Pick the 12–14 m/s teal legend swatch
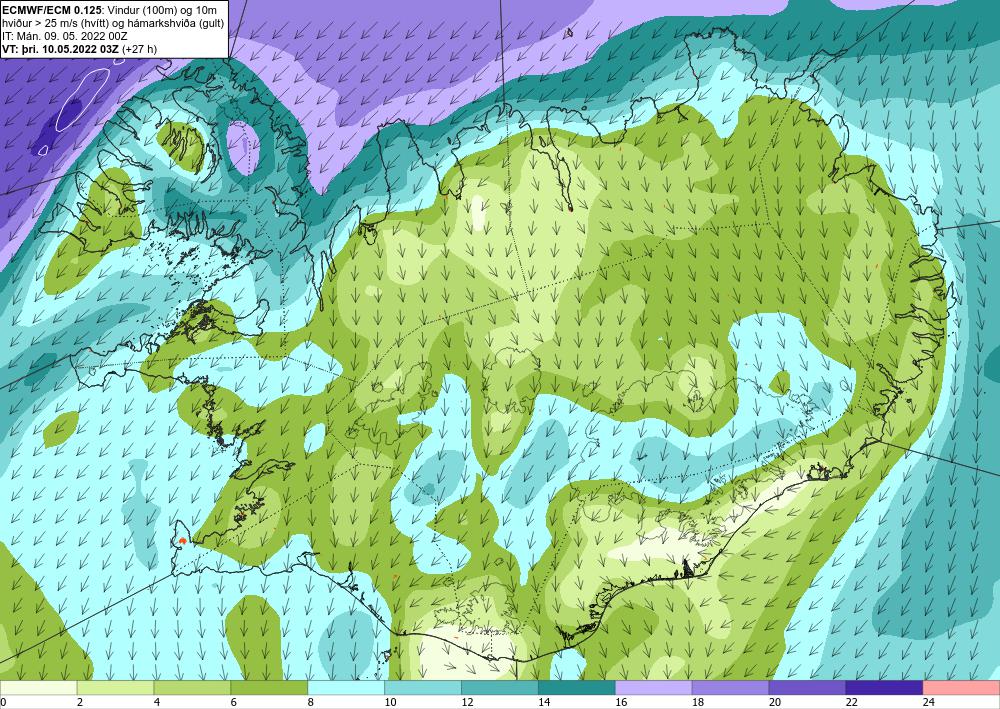Viewport: 1000px width, 709px height. pyautogui.click(x=500, y=688)
